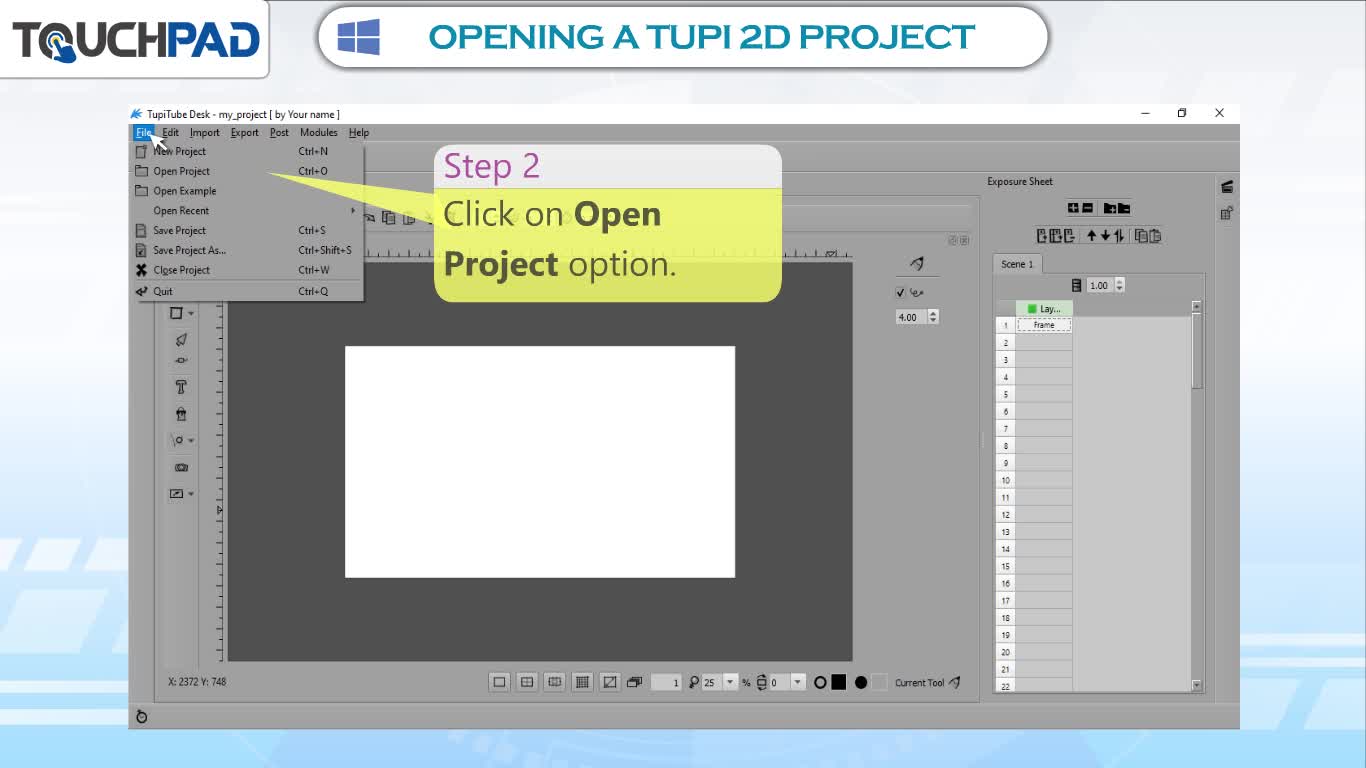1366x768 pixels.
Task: Toggle the safe area button in bottom bar
Action: (x=555, y=682)
